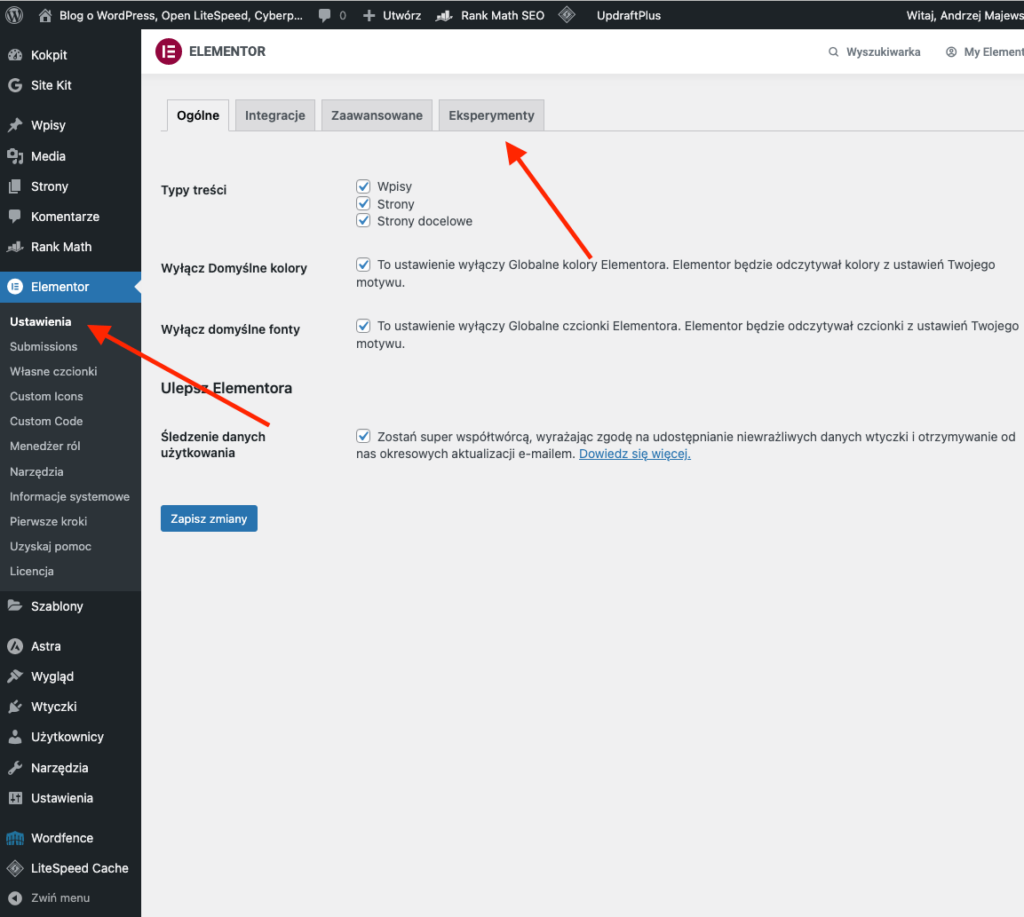Image resolution: width=1024 pixels, height=917 pixels.
Task: Click the LiteSpeed Cache sidebar icon
Action: click(15, 868)
